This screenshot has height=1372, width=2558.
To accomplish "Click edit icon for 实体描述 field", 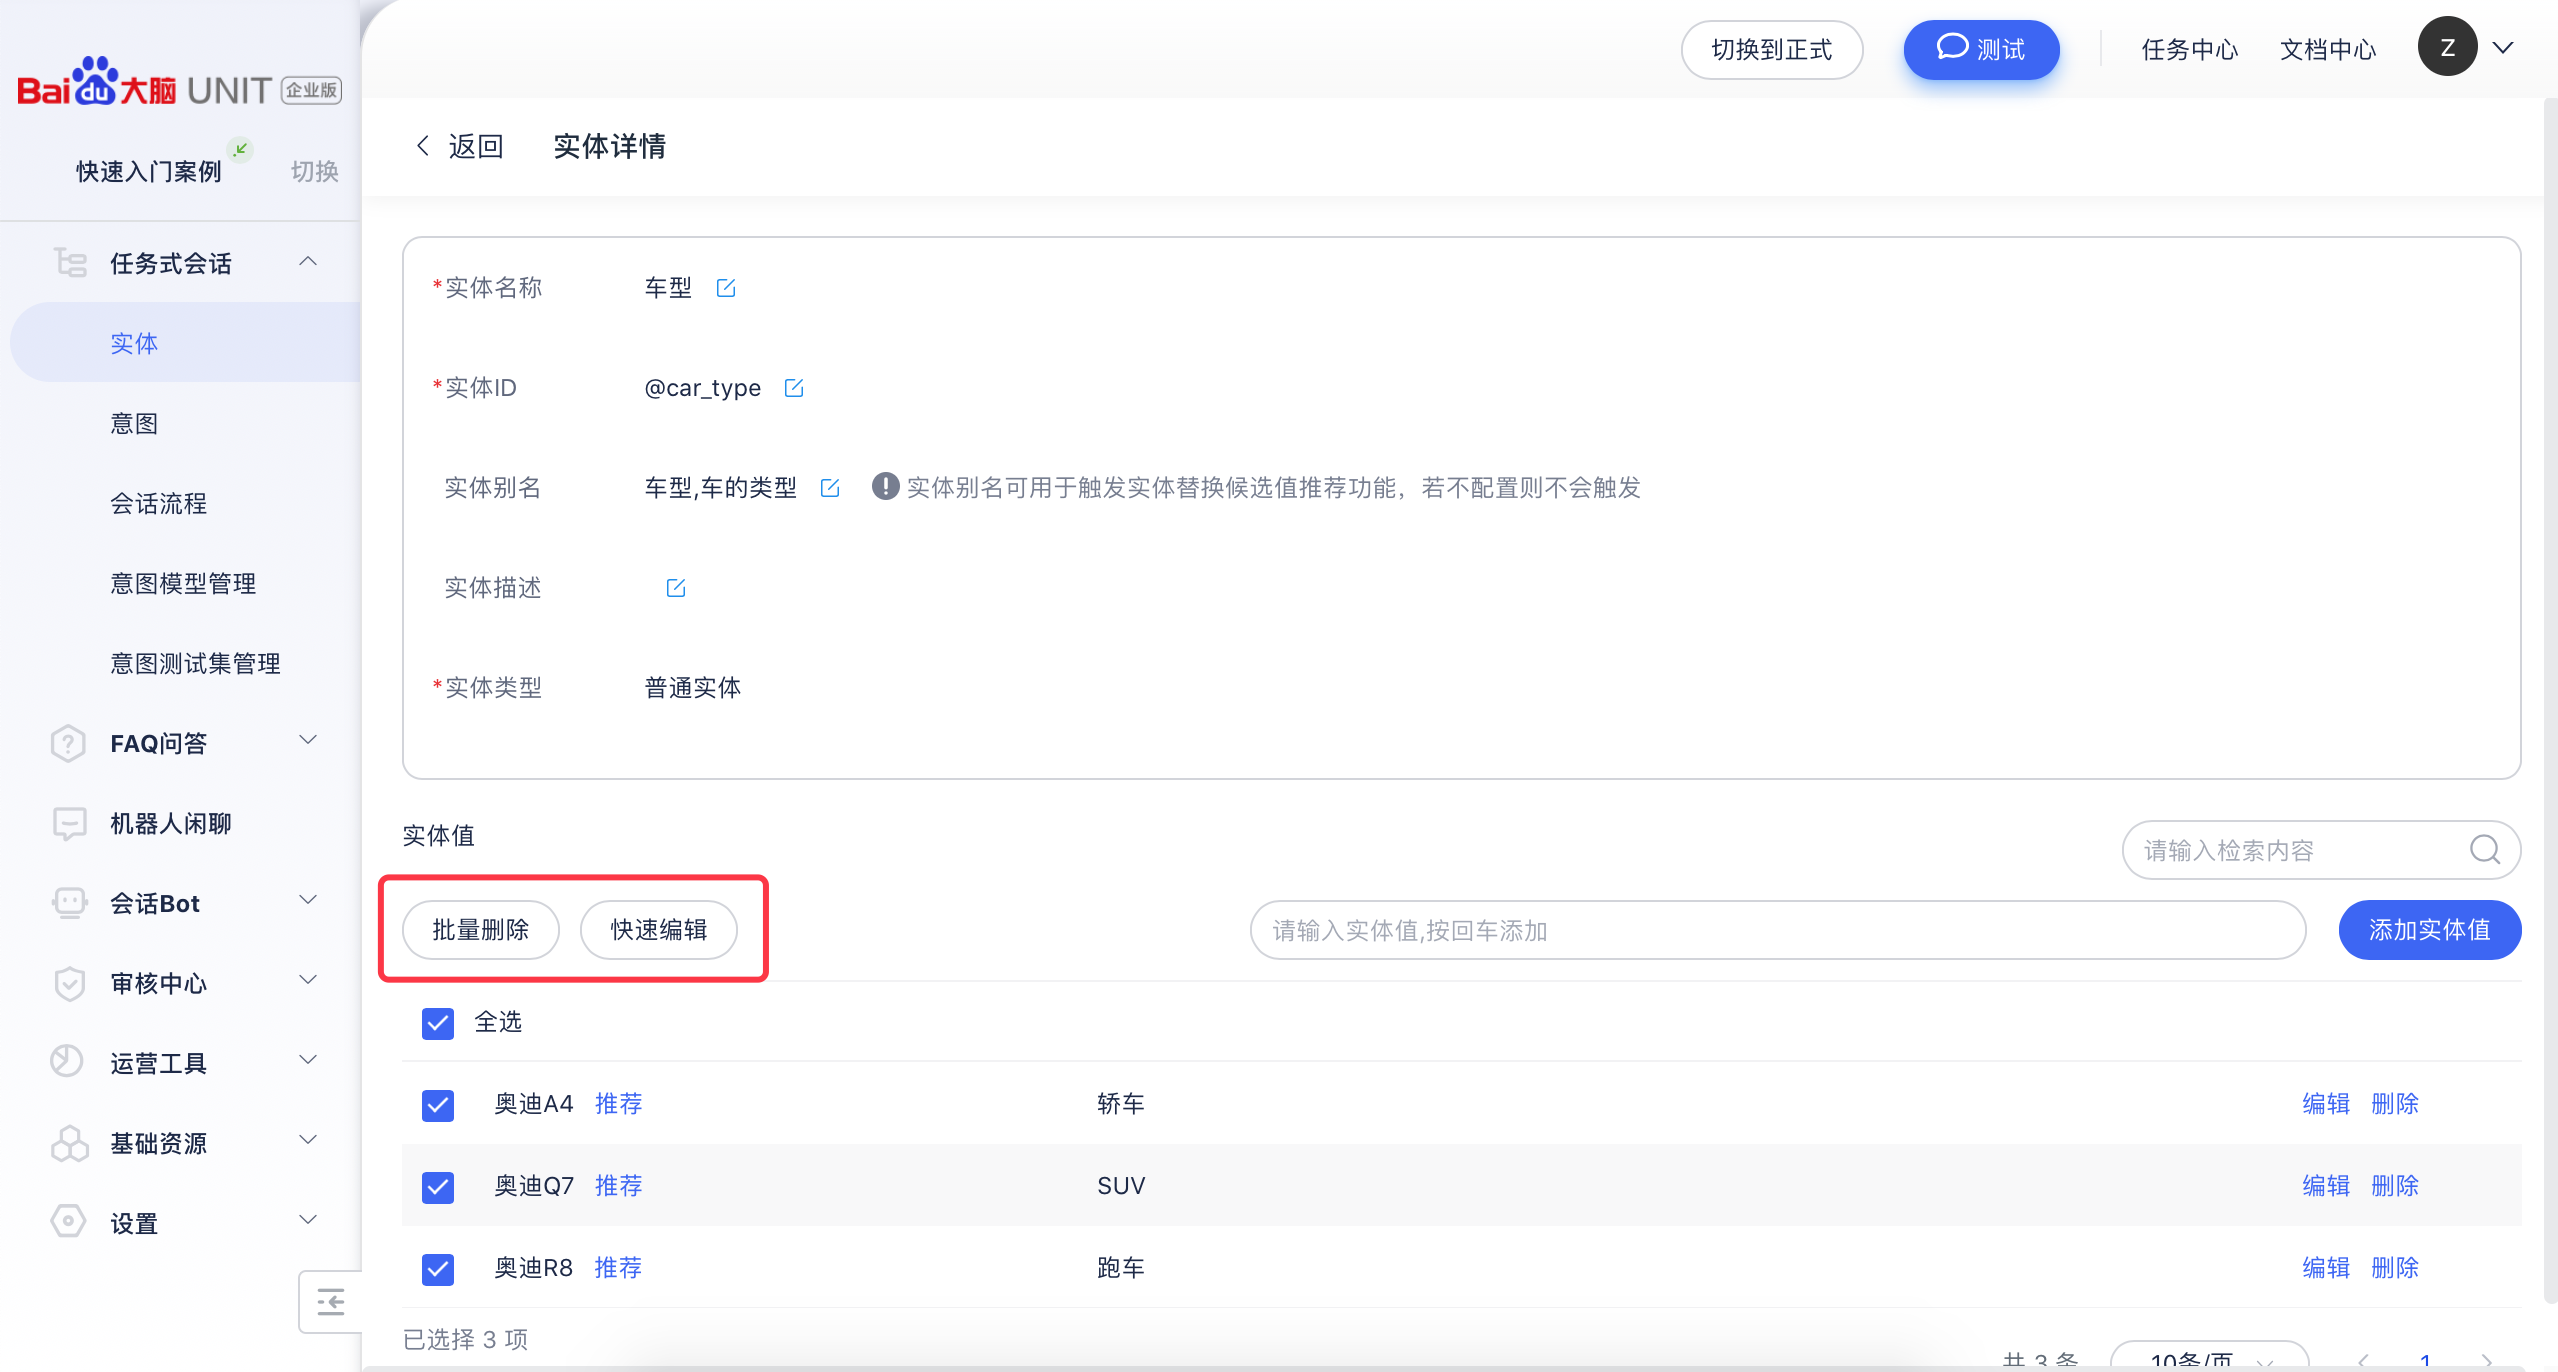I will [676, 588].
